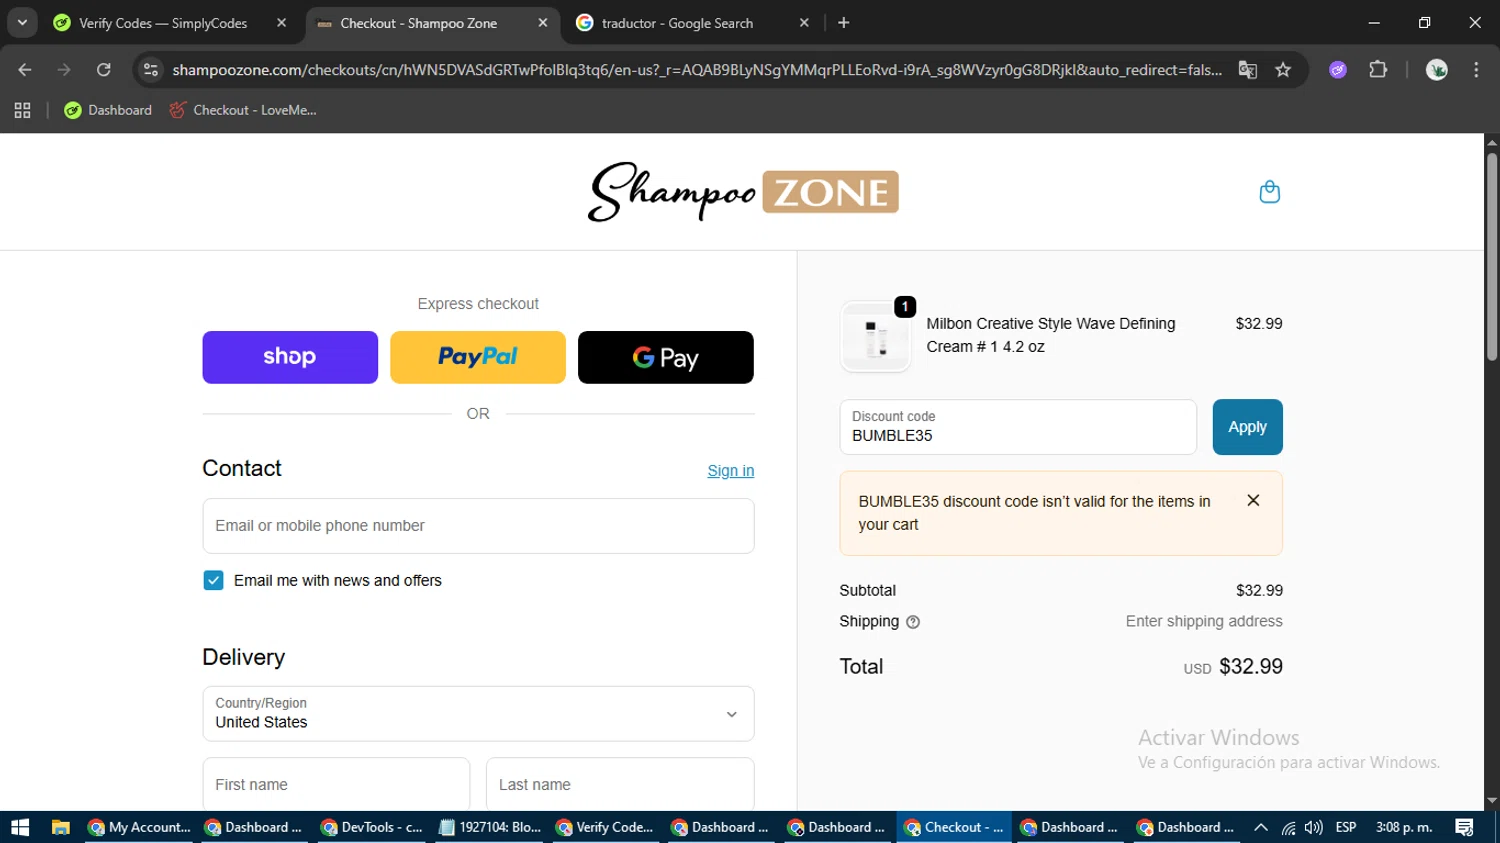Image resolution: width=1500 pixels, height=843 pixels.
Task: Expand the Country/Region dropdown
Action: click(x=478, y=714)
